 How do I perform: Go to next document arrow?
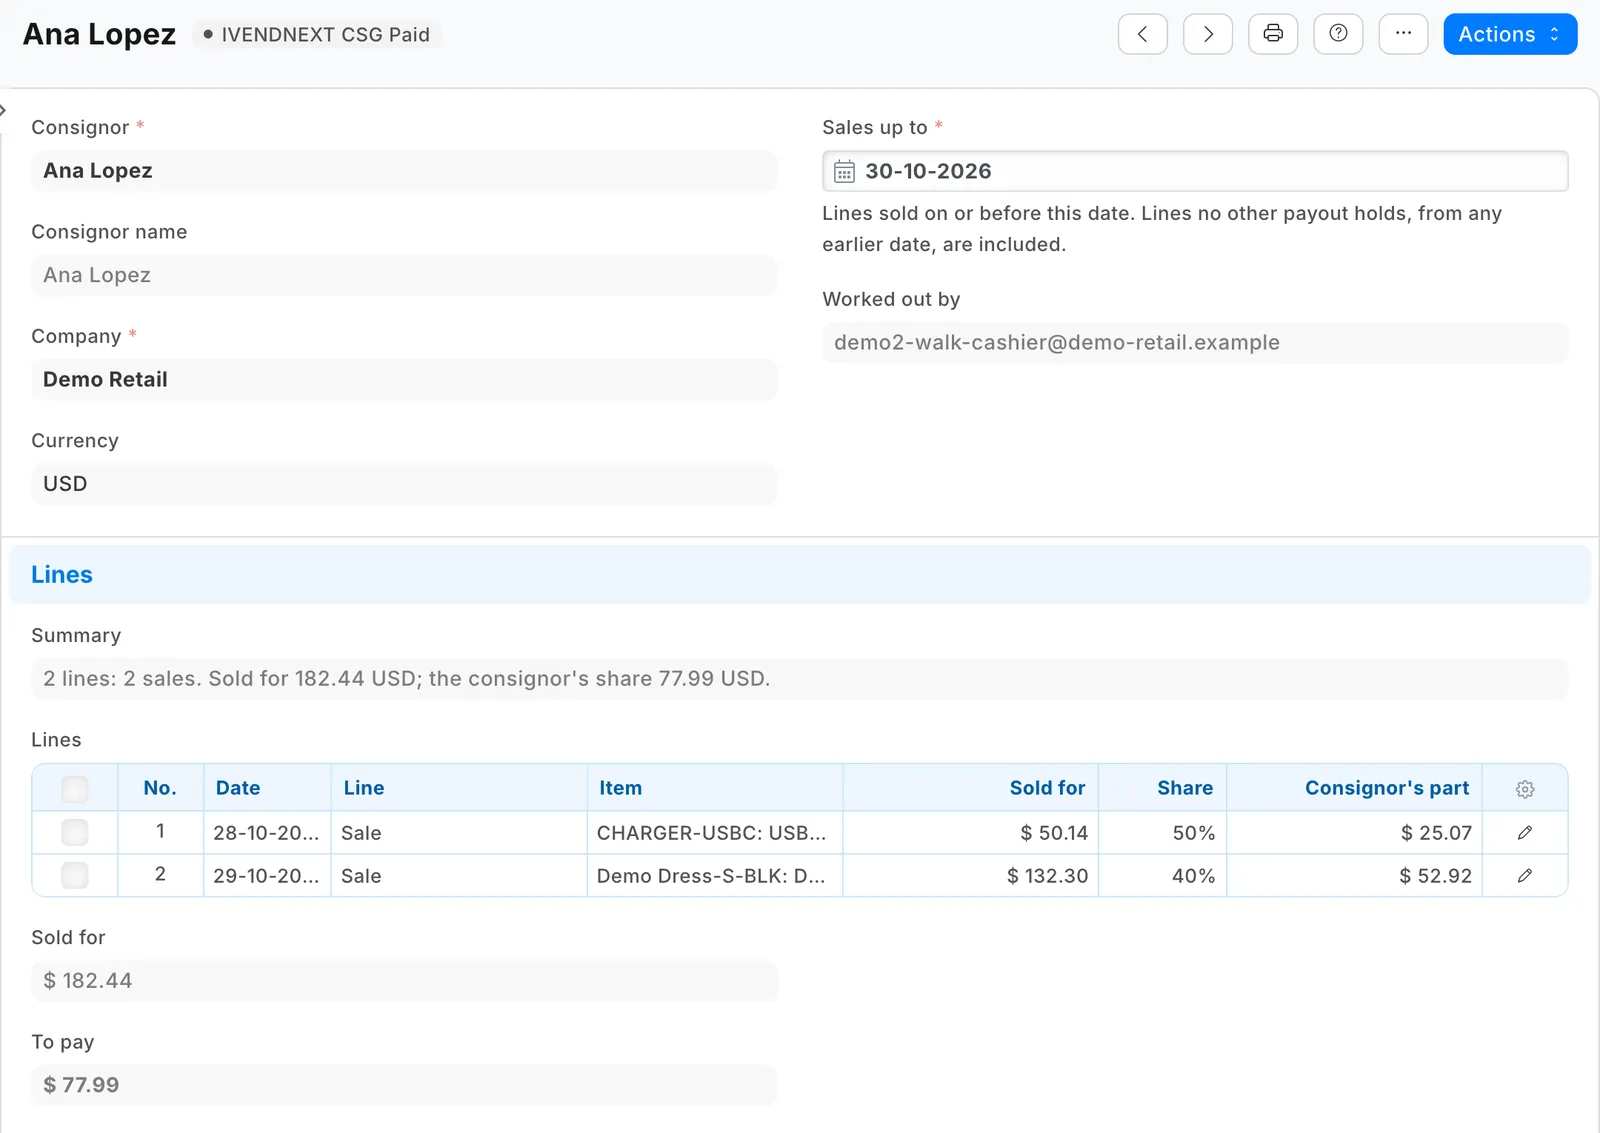tap(1208, 34)
